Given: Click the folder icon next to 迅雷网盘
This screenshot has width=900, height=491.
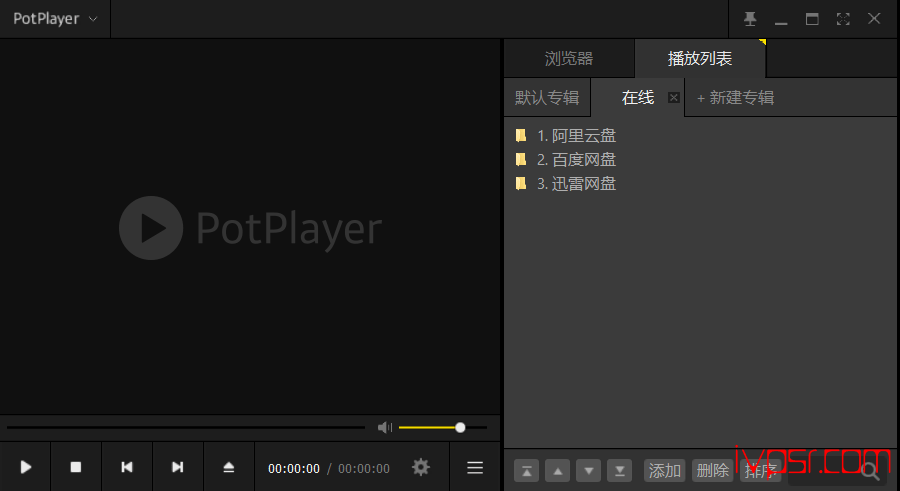Looking at the screenshot, I should pos(521,183).
